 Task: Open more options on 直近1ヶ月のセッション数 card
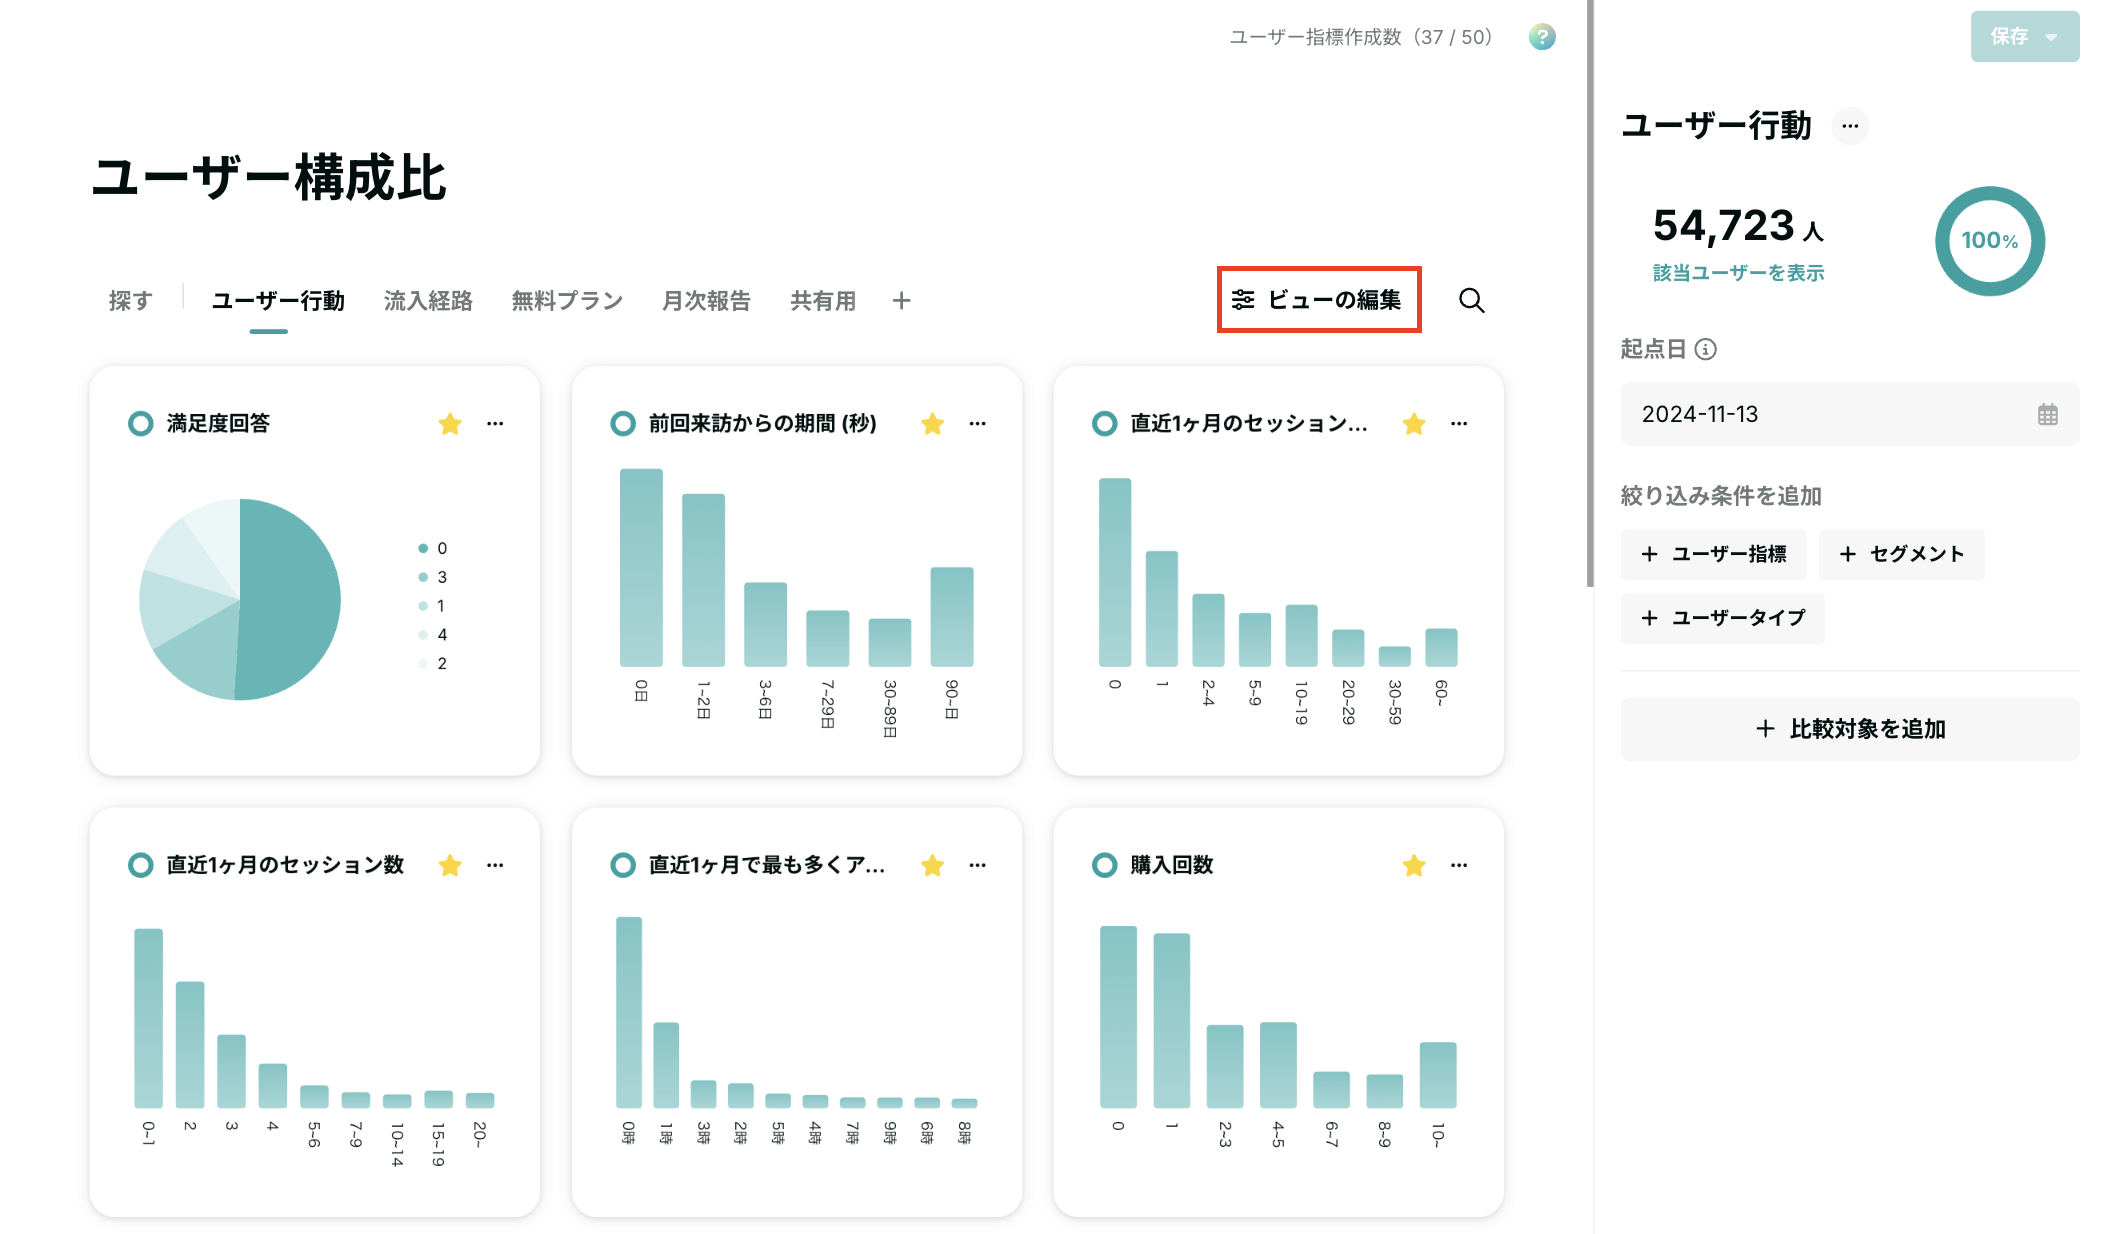(495, 865)
